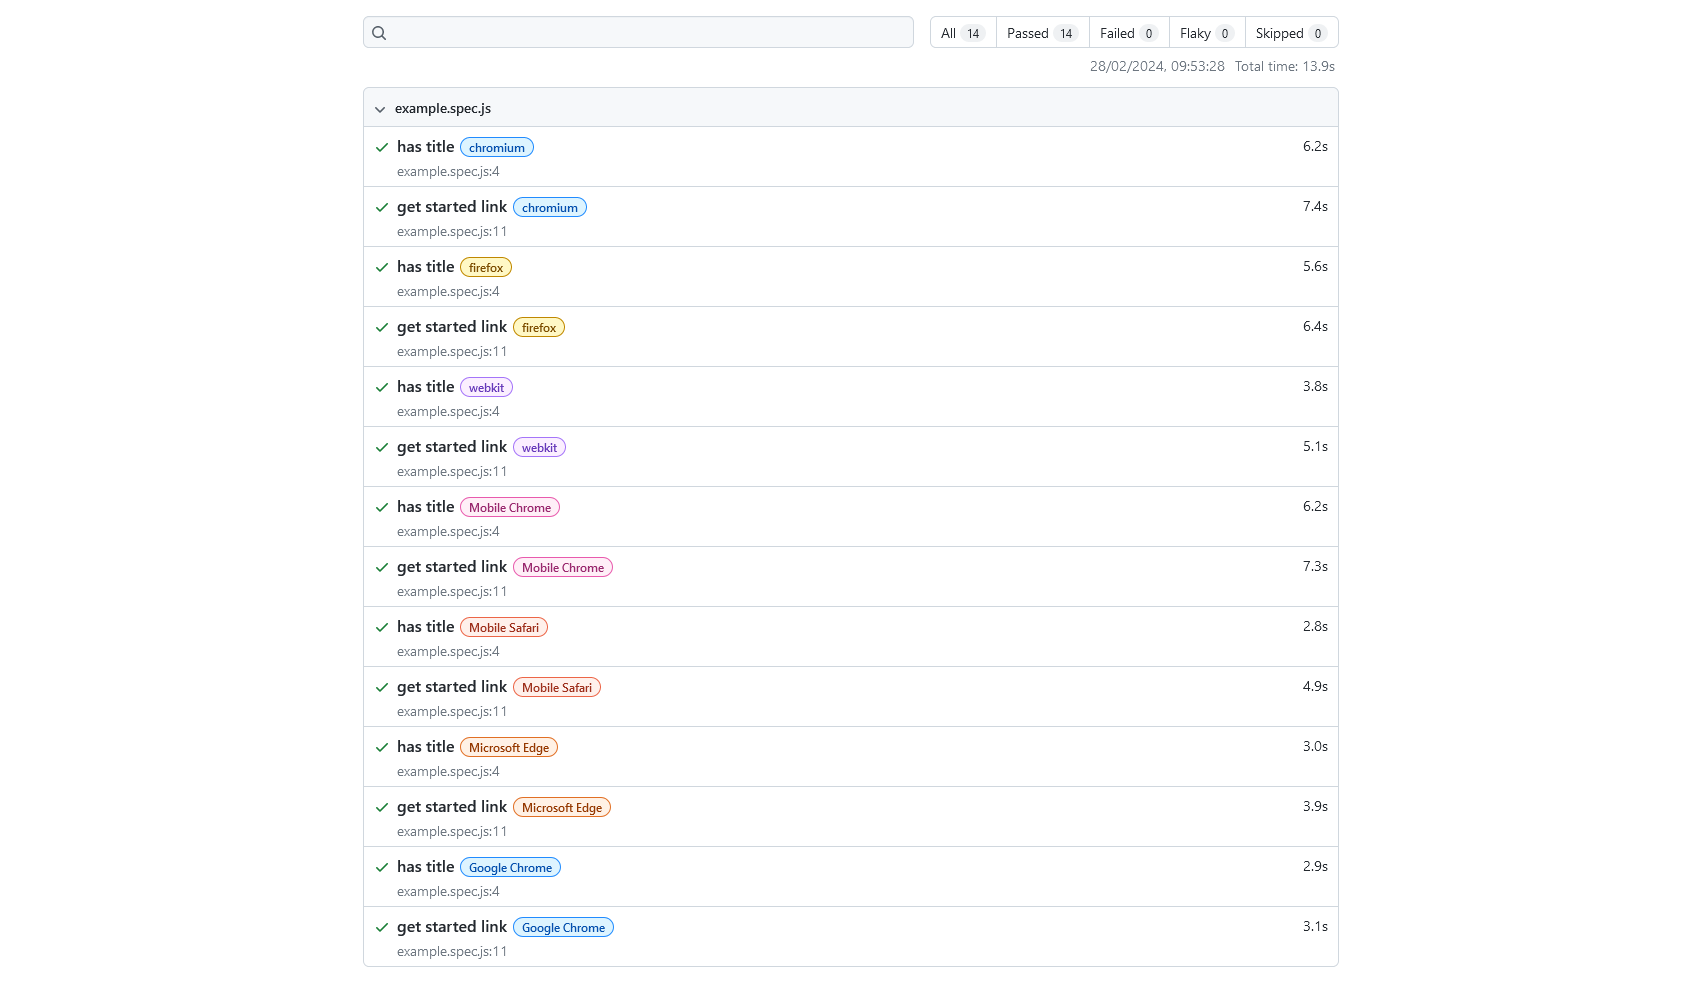This screenshot has width=1702, height=1003.
Task: Click example.spec.js:4 under has title firefox
Action: pos(448,292)
